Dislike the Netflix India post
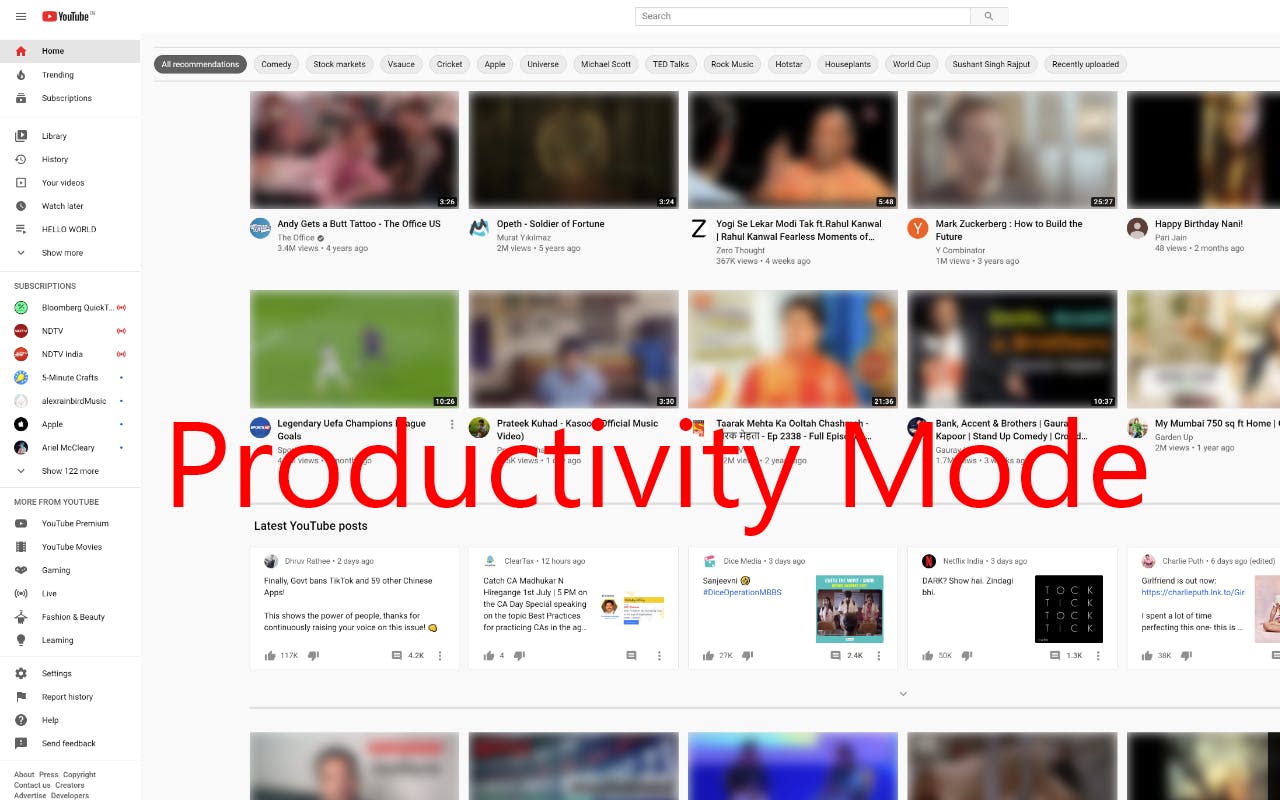1280x800 pixels. 966,656
